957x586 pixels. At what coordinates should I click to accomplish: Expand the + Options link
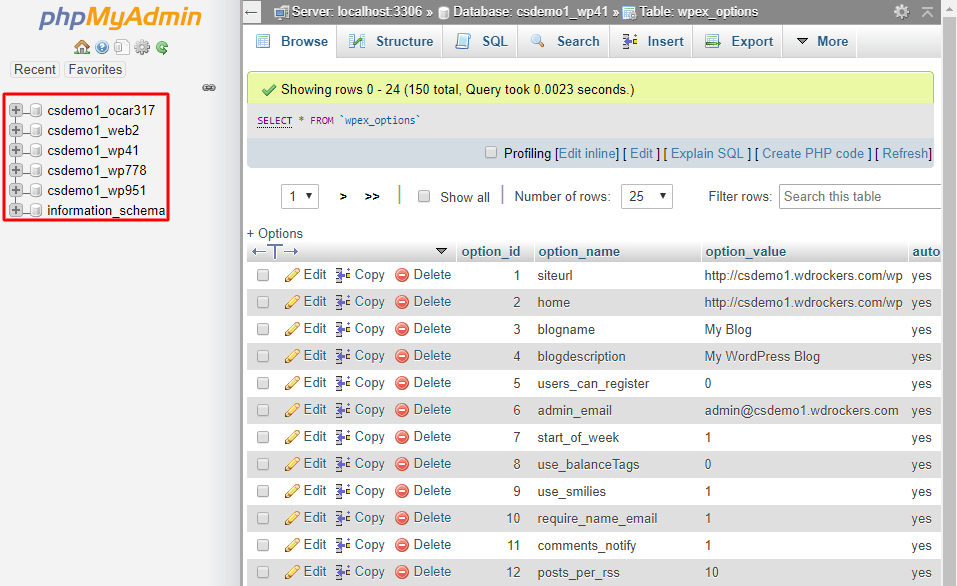tap(275, 233)
